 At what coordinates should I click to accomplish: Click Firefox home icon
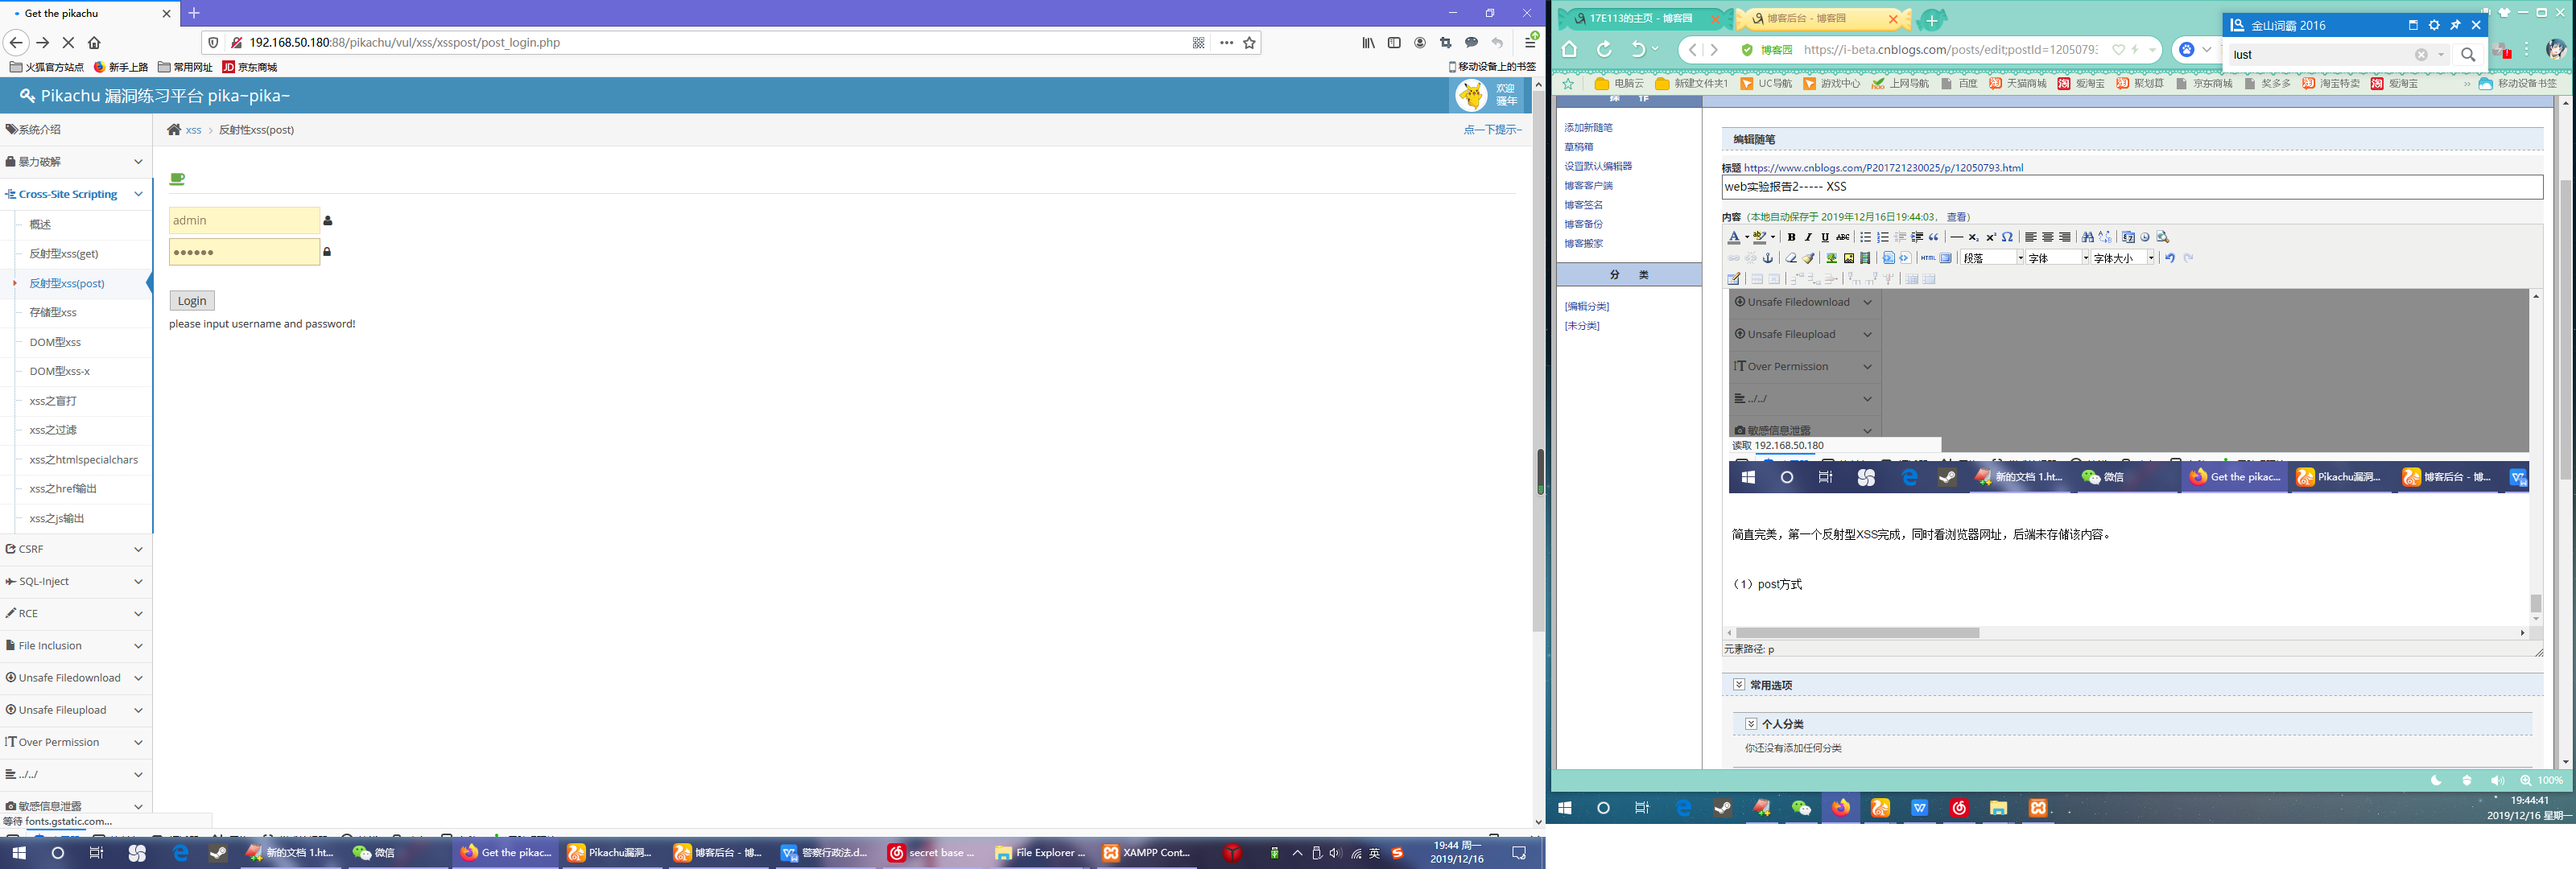[x=94, y=43]
